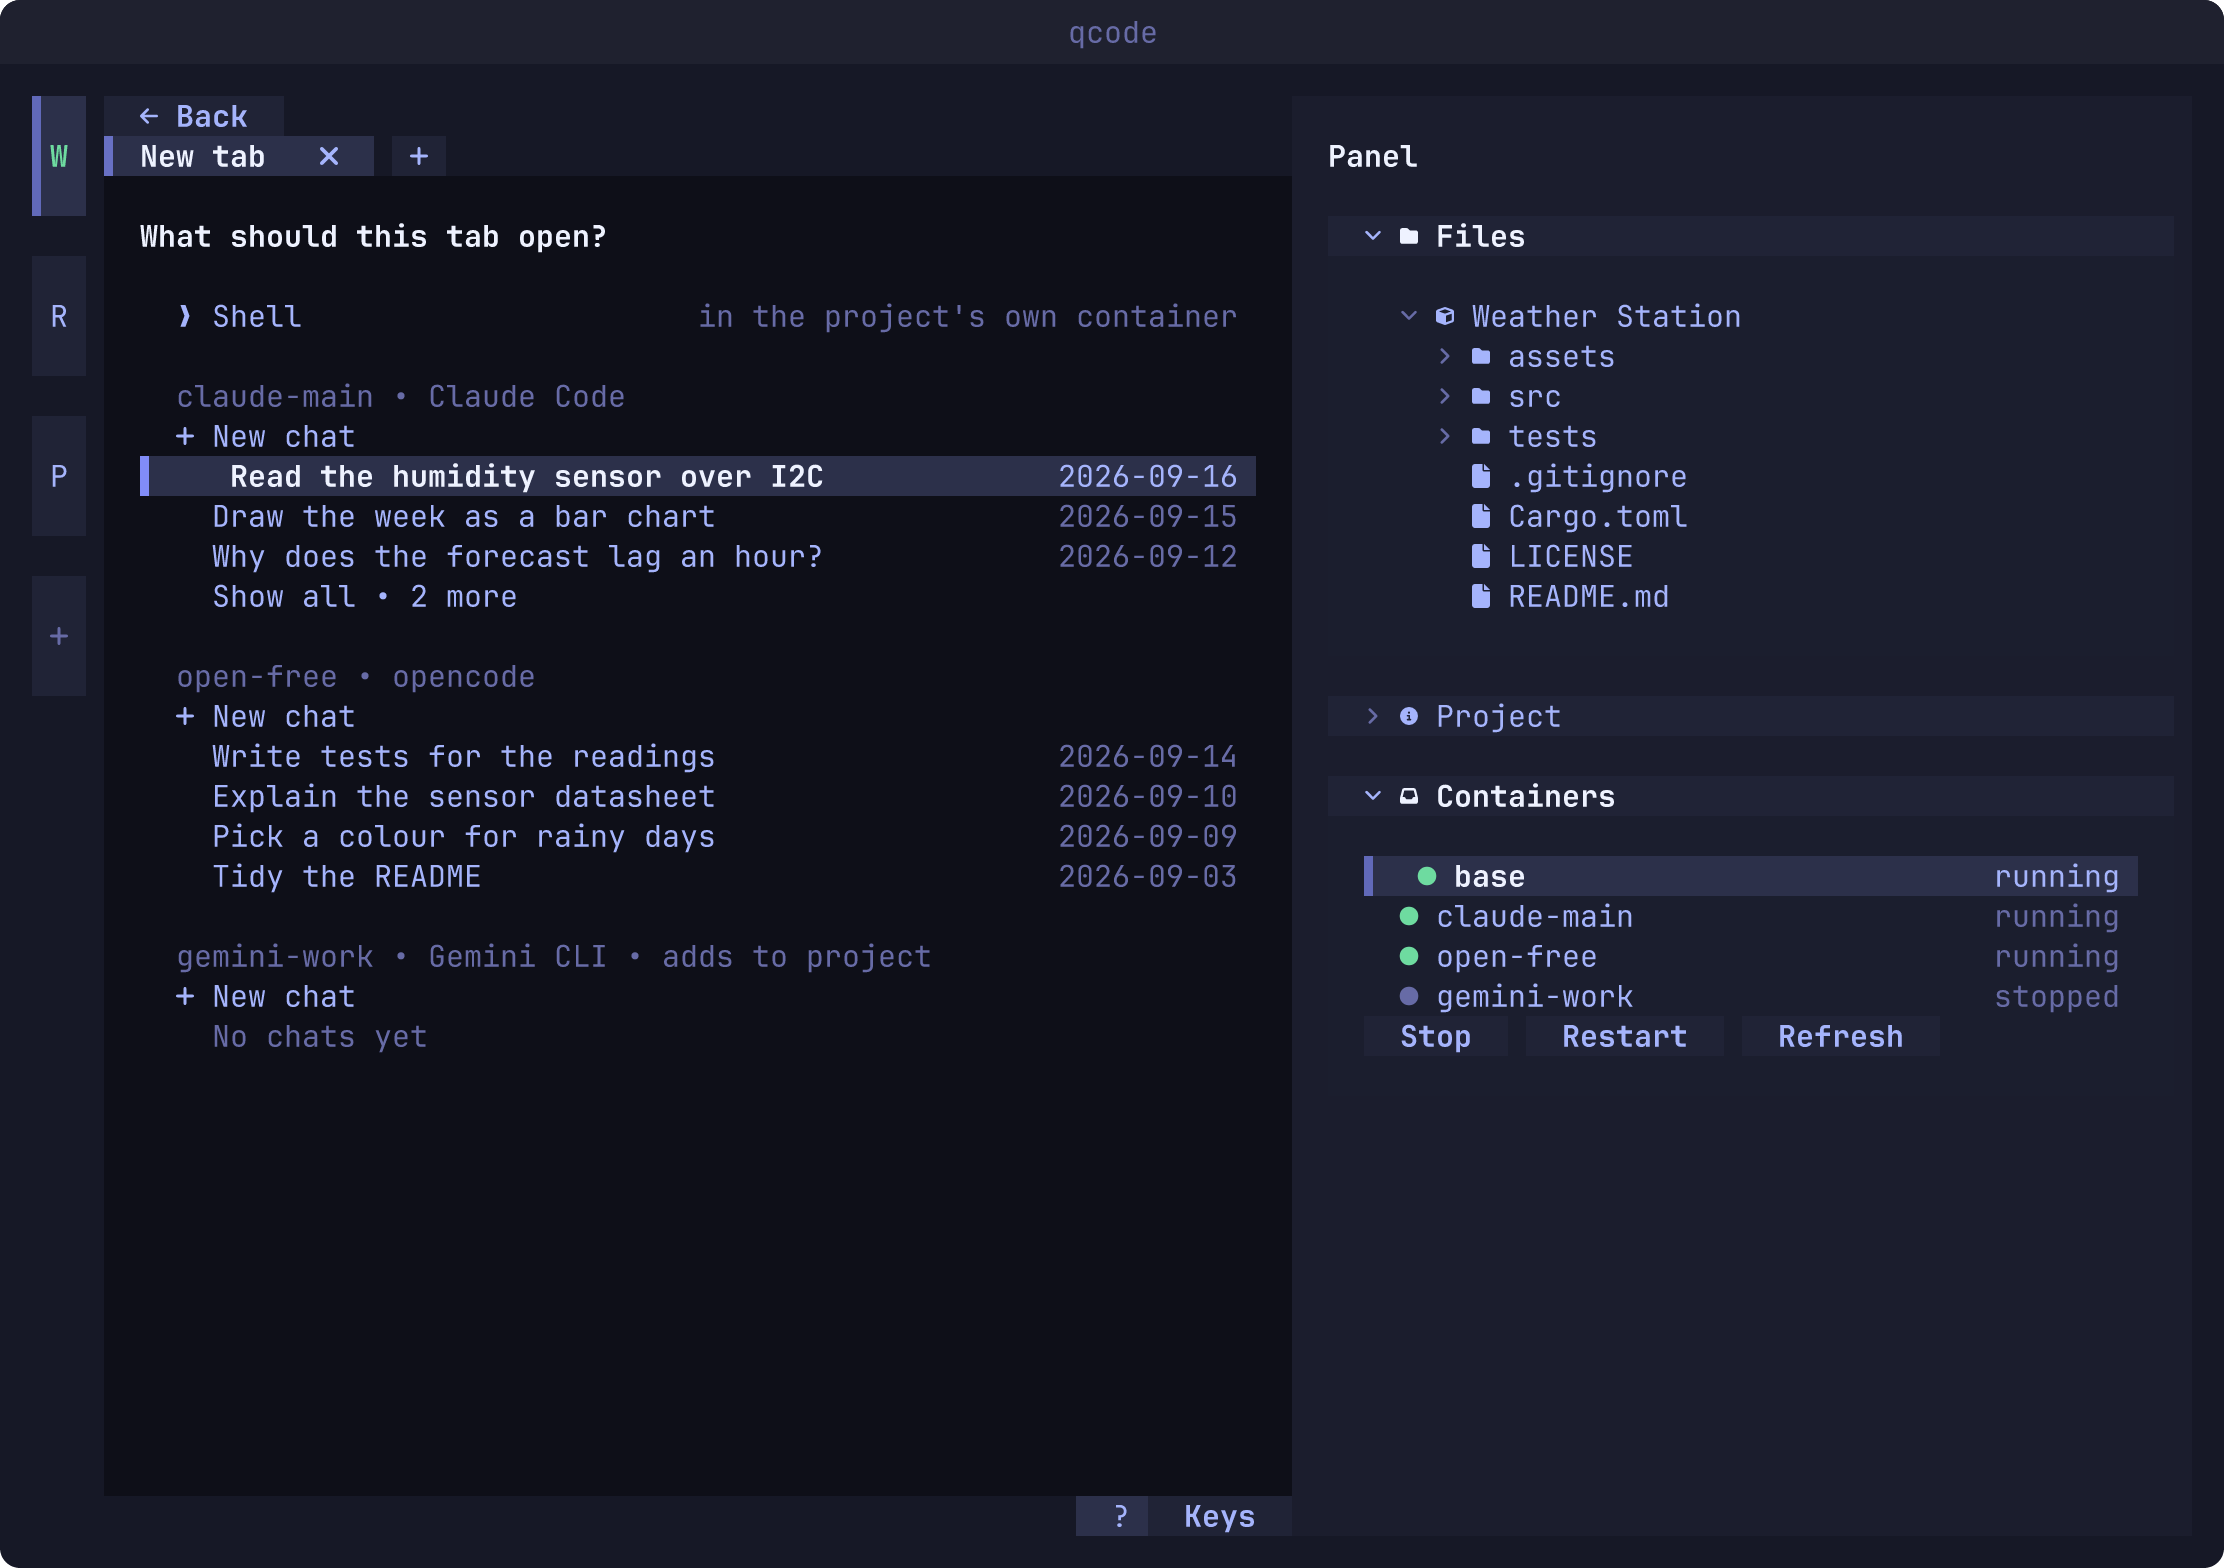2224x1568 pixels.
Task: Stop the selected container
Action: (1436, 1036)
